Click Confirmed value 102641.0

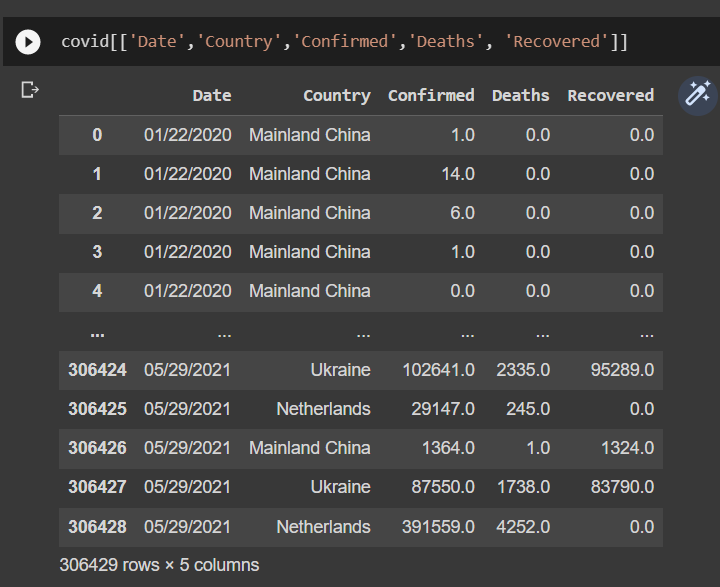coord(439,370)
